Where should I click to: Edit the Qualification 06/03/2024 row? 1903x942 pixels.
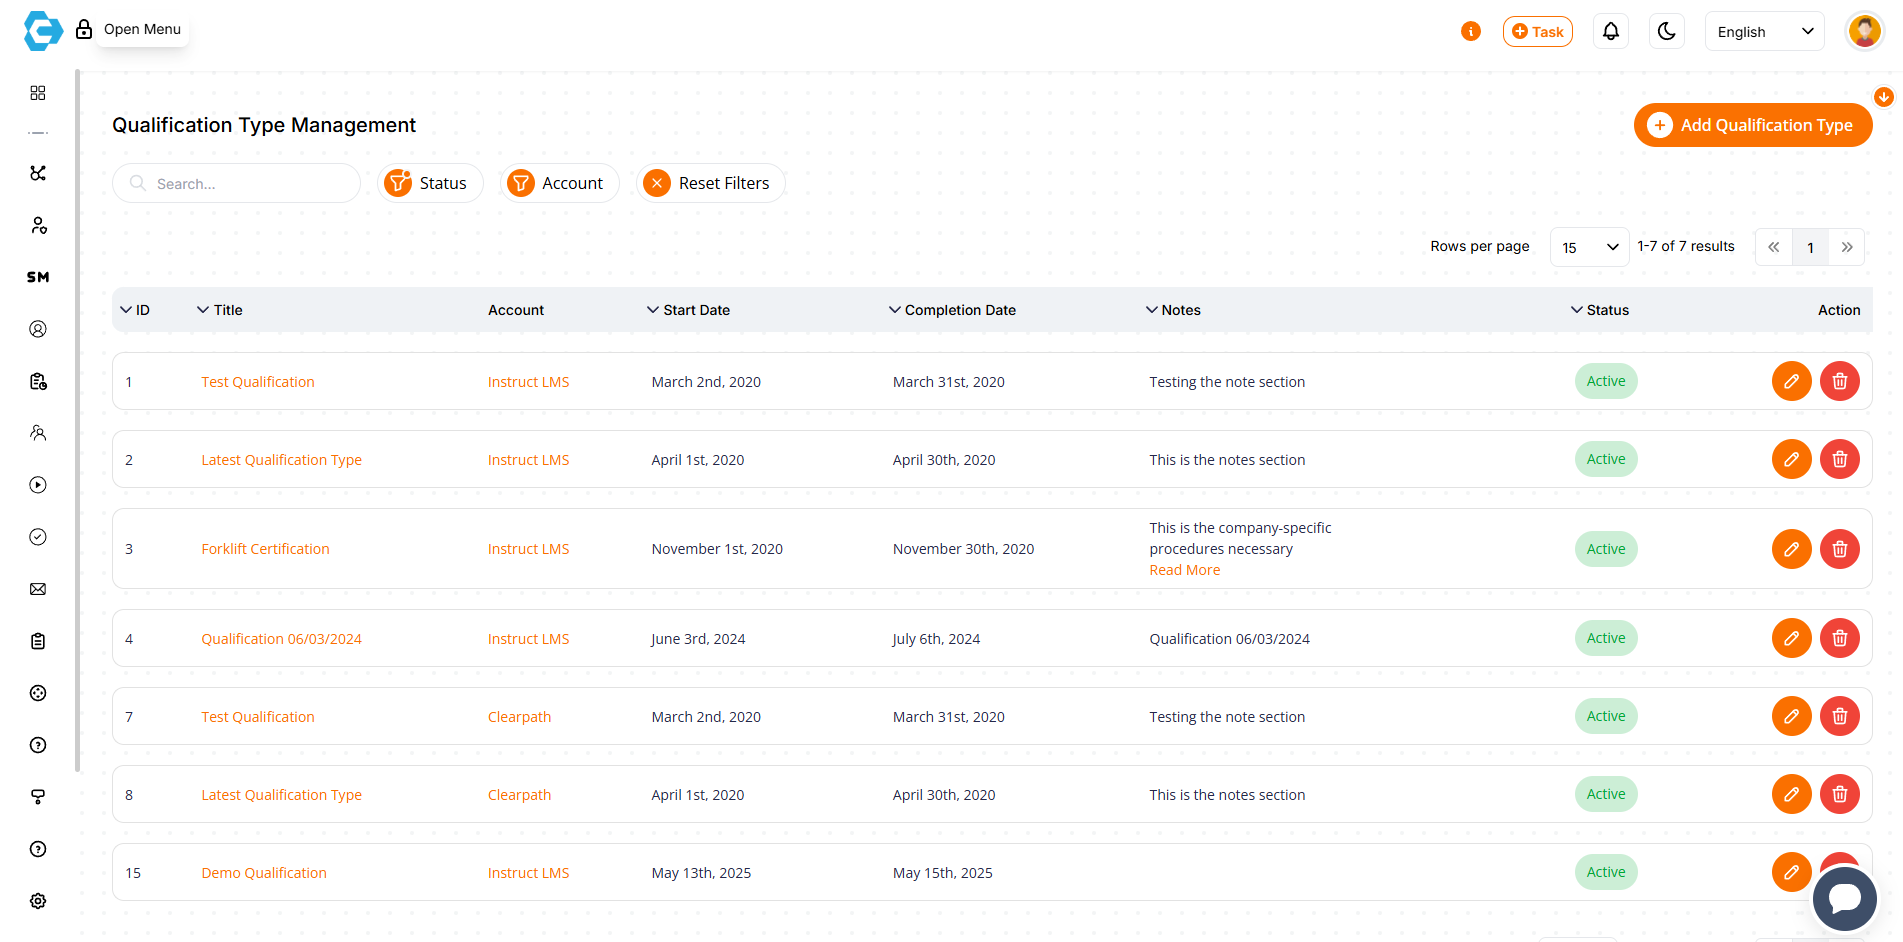(x=1792, y=638)
